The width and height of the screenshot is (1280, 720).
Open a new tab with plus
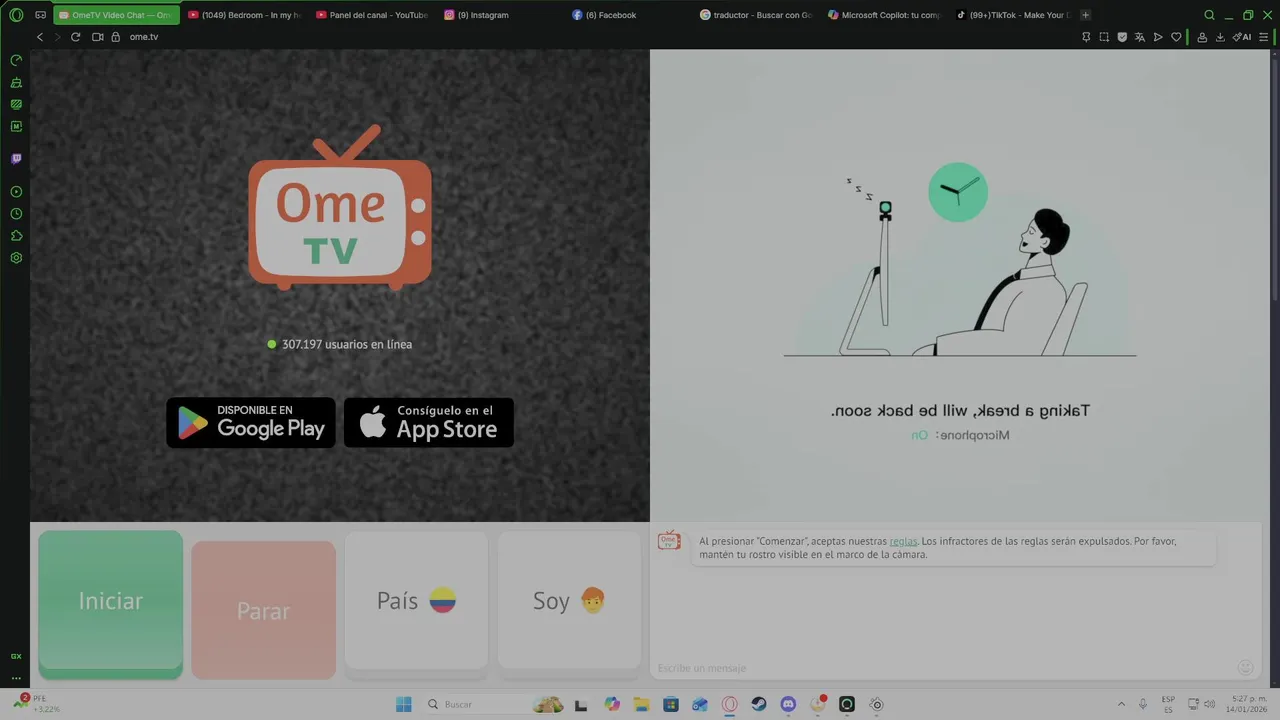tap(1086, 15)
